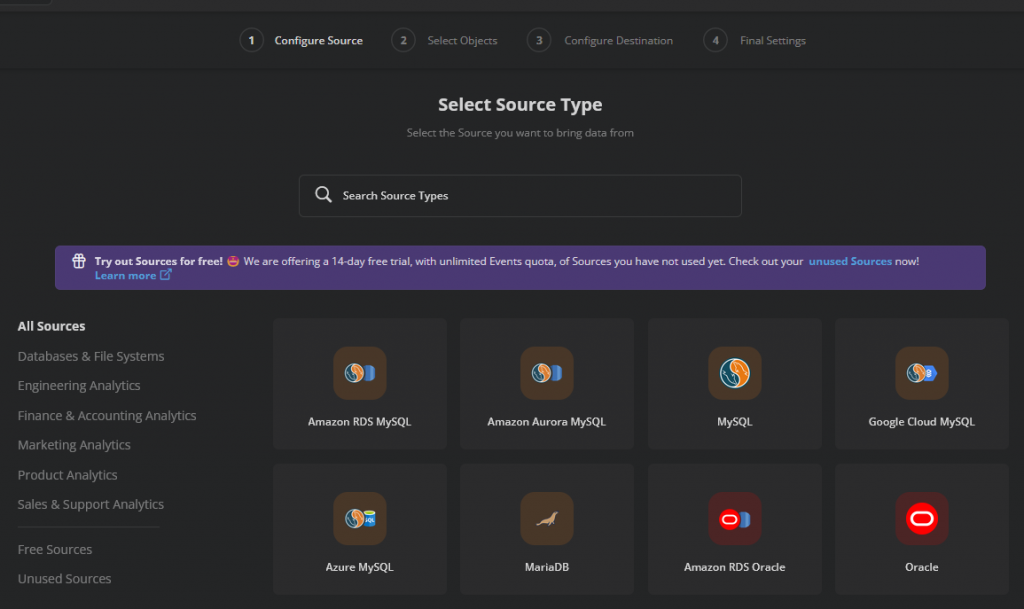This screenshot has width=1024, height=609.
Task: Click the Azure MySQL card label
Action: (360, 567)
